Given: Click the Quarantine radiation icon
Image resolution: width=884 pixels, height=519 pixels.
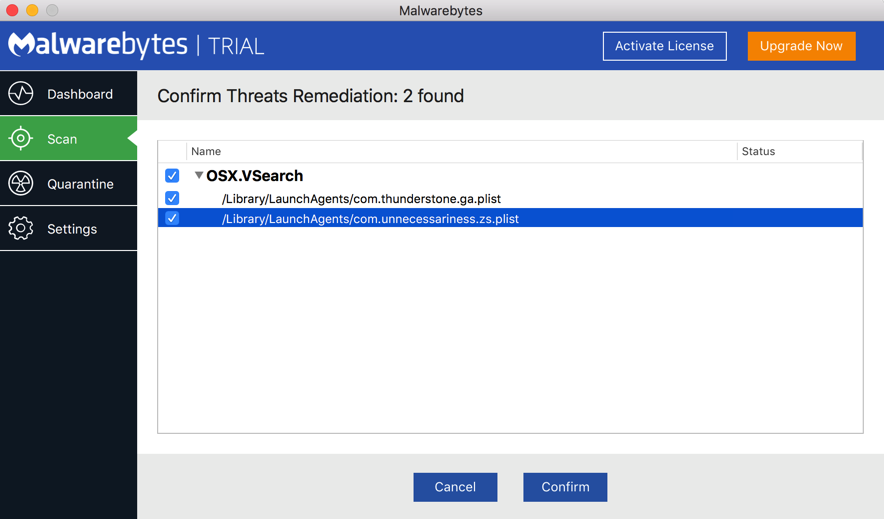Looking at the screenshot, I should click(21, 184).
